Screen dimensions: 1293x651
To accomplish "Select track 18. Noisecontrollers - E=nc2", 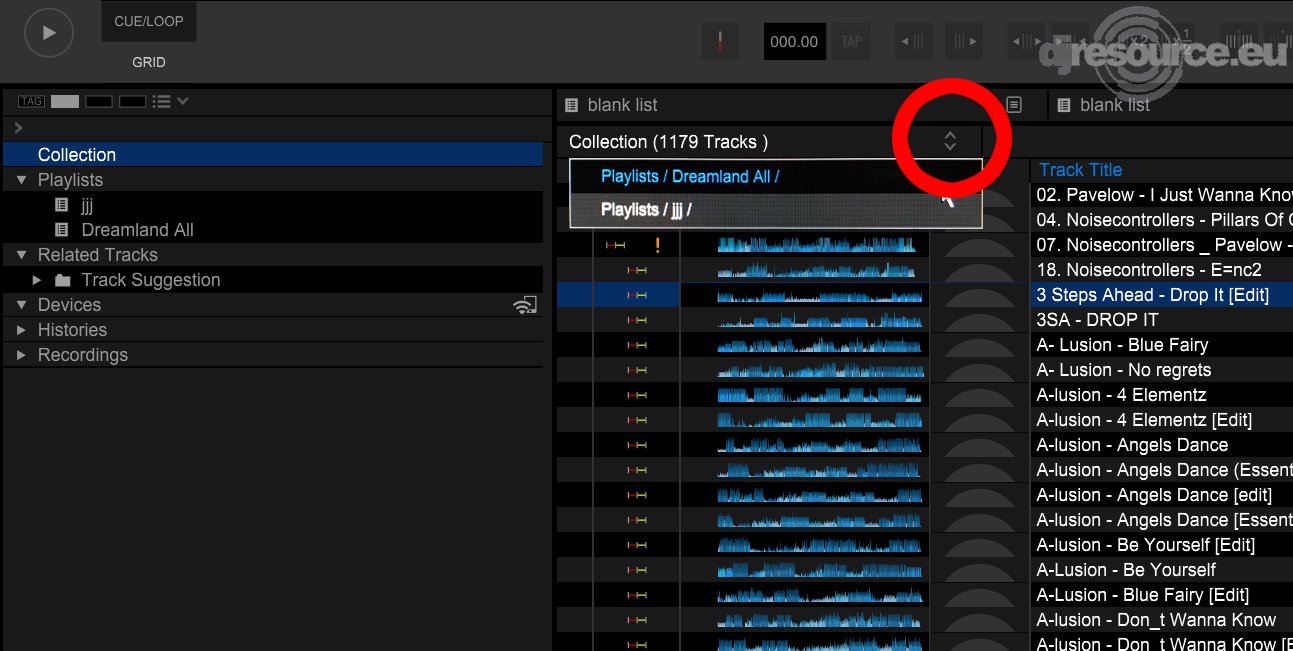I will coord(1149,270).
